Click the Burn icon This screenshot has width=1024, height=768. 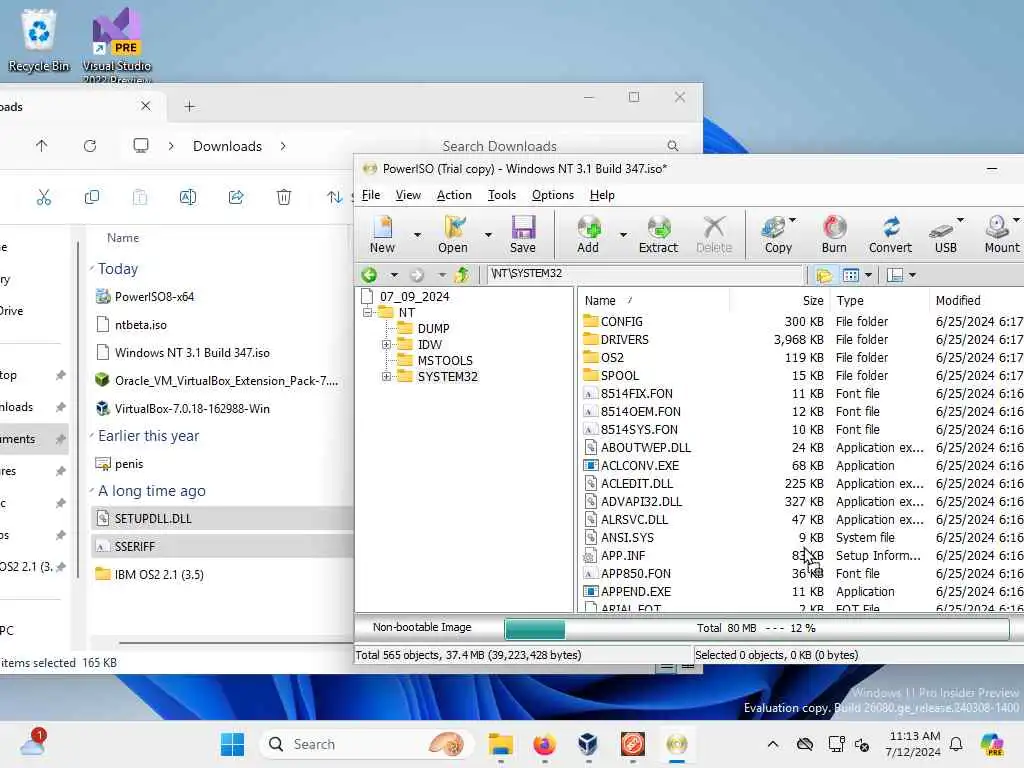point(834,234)
